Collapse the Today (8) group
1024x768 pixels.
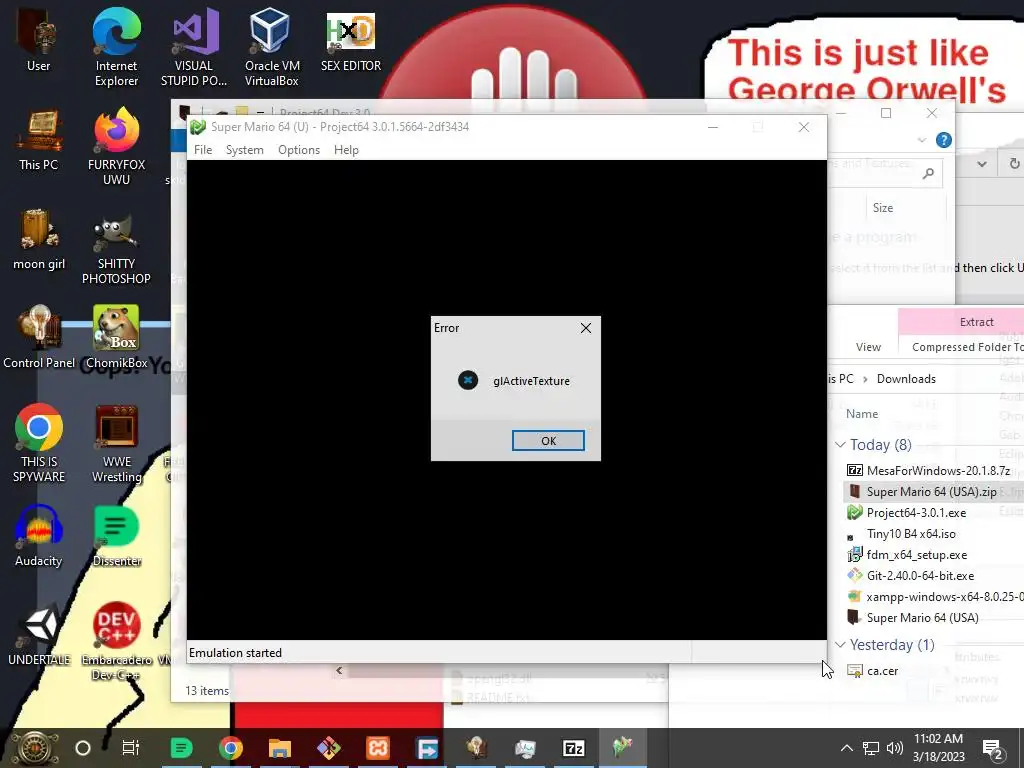coord(840,445)
